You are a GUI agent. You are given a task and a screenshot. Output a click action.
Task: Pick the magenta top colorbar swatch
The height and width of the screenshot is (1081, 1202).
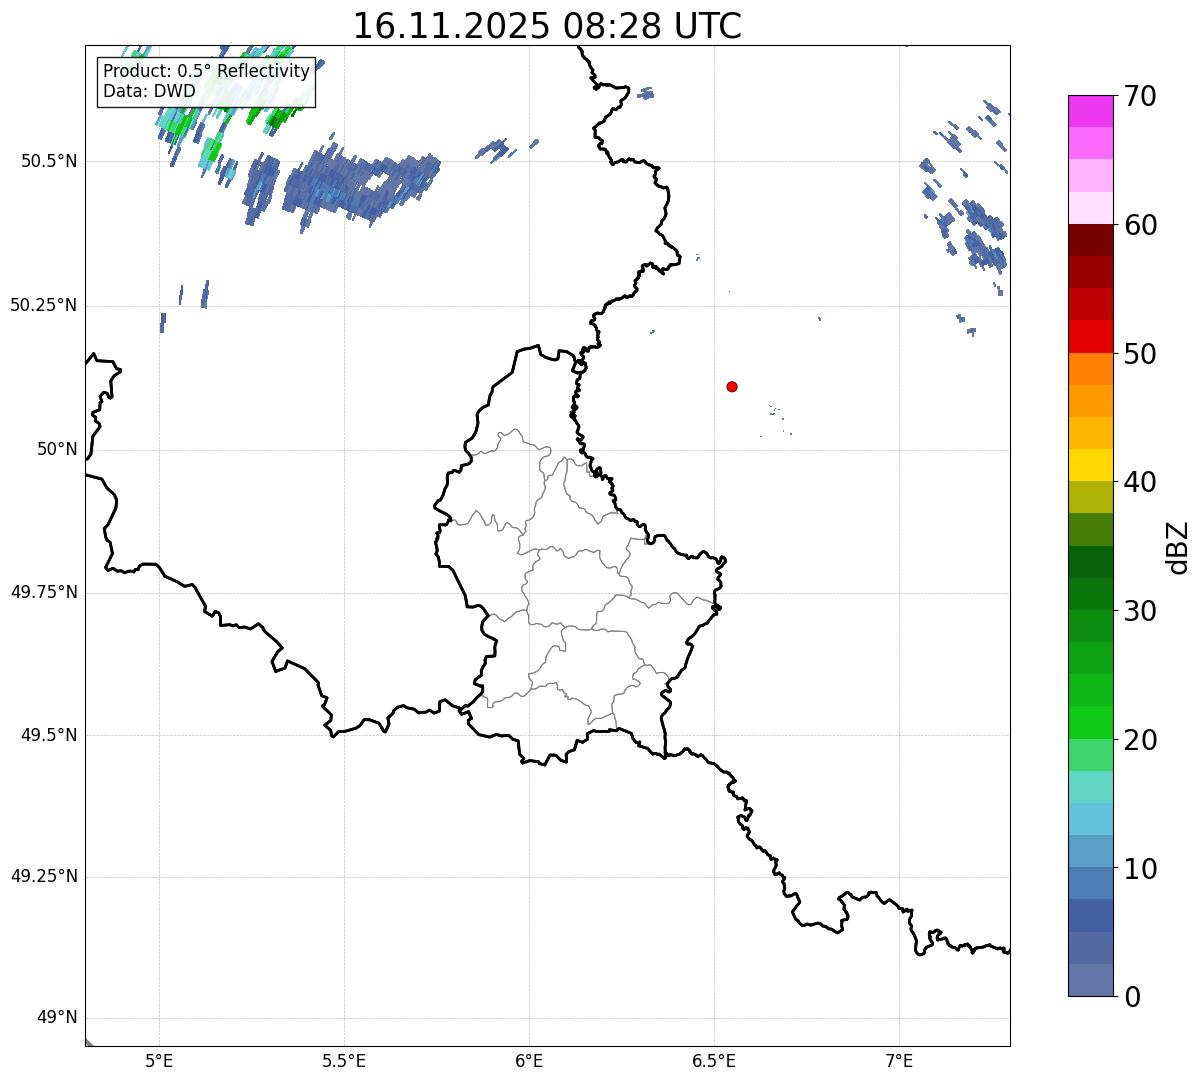tap(1091, 111)
